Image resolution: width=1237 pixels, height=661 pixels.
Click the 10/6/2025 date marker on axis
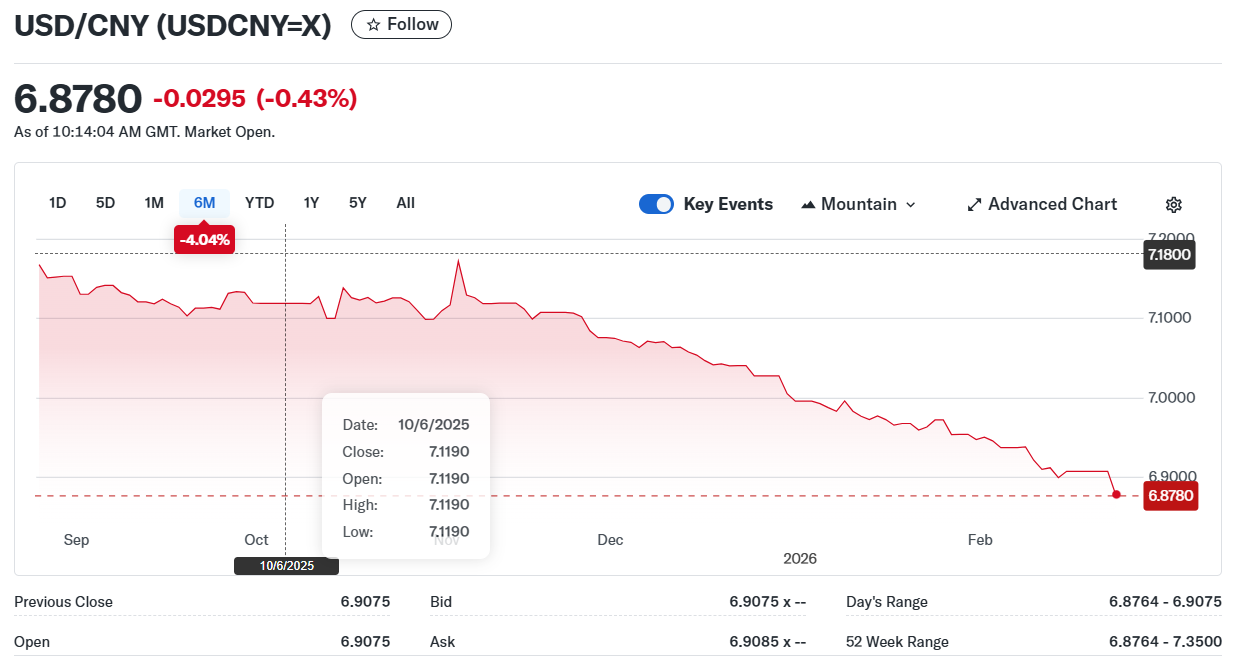pos(287,566)
